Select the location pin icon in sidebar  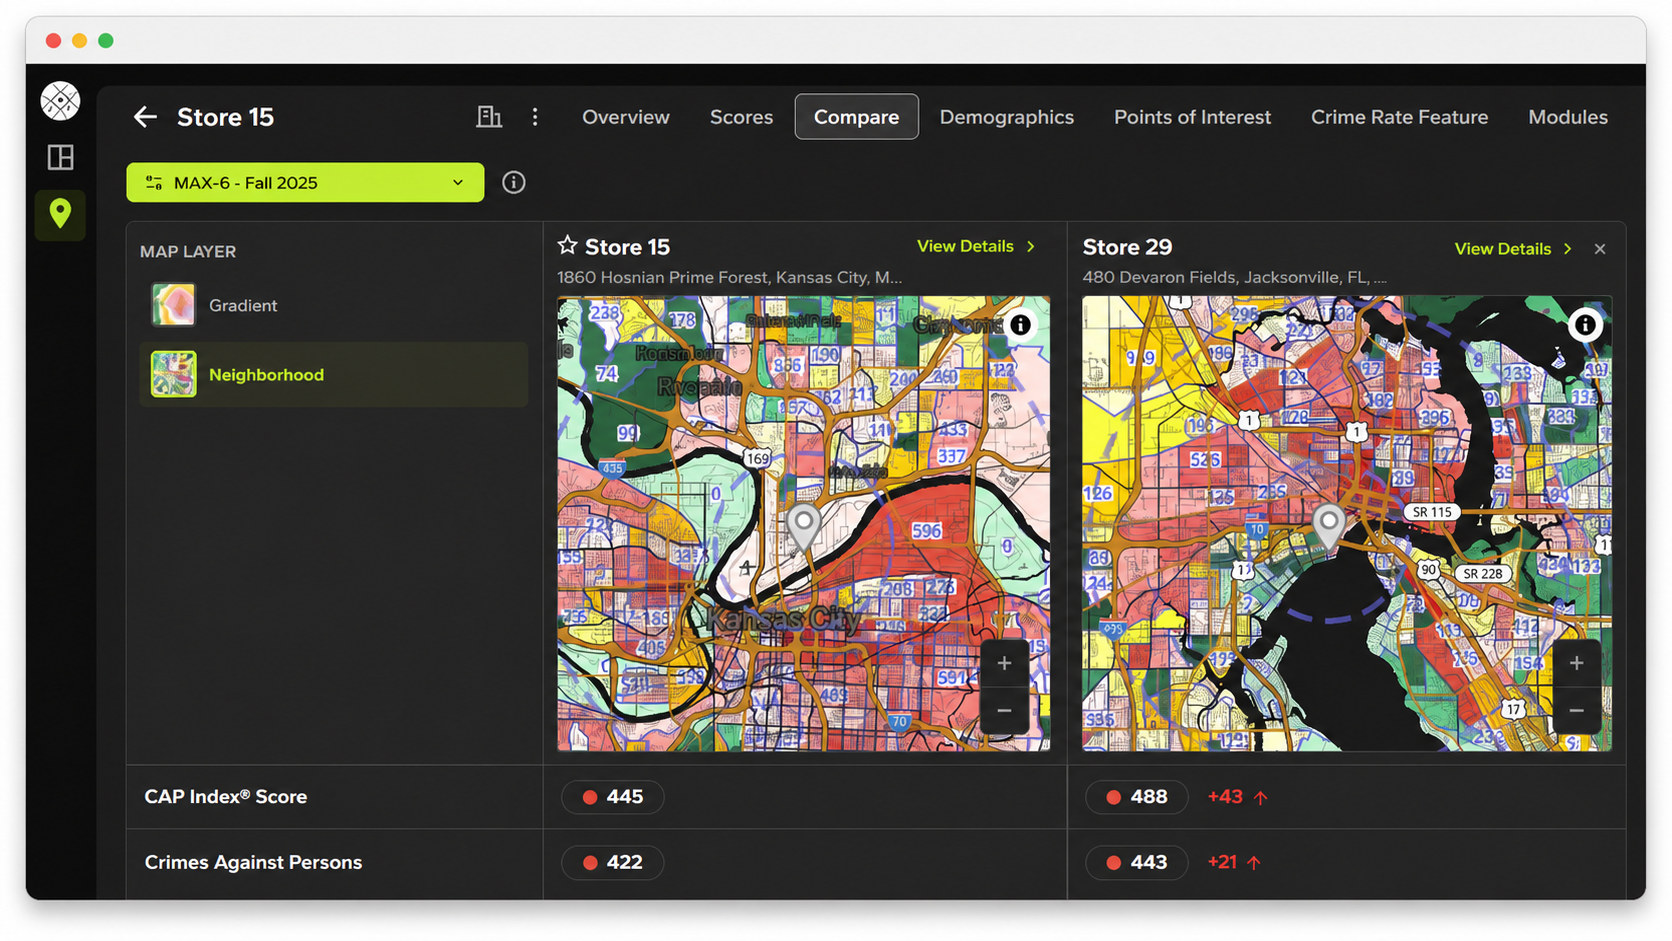pyautogui.click(x=60, y=214)
